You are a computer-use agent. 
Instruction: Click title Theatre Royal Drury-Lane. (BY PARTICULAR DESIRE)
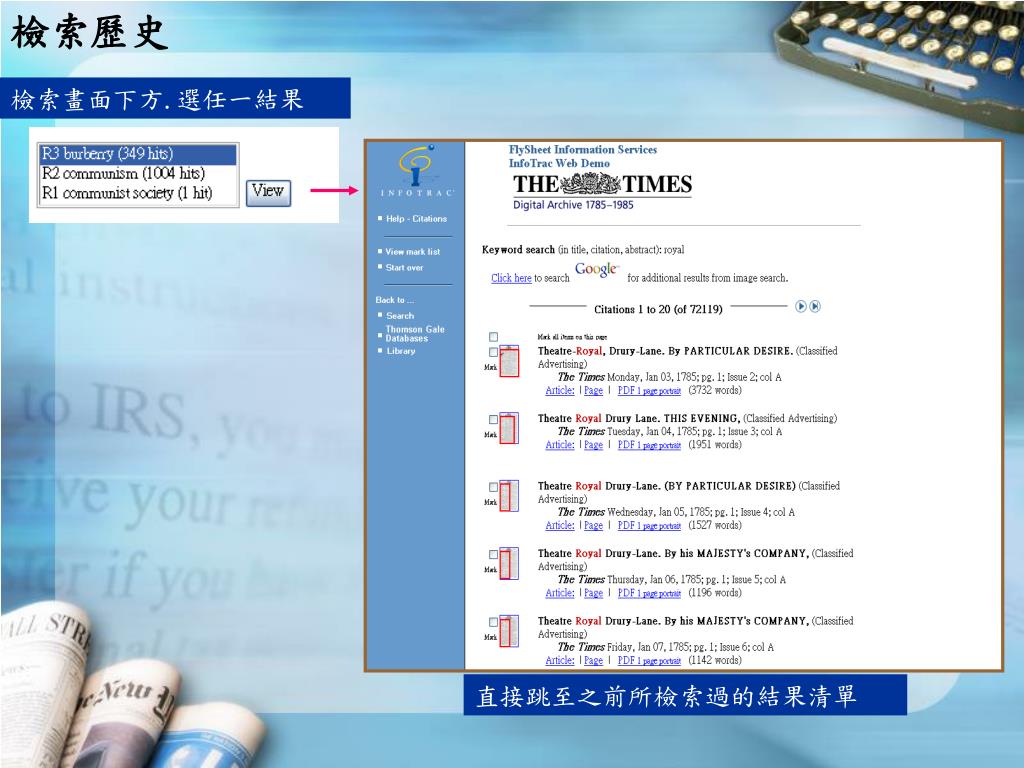coord(667,486)
